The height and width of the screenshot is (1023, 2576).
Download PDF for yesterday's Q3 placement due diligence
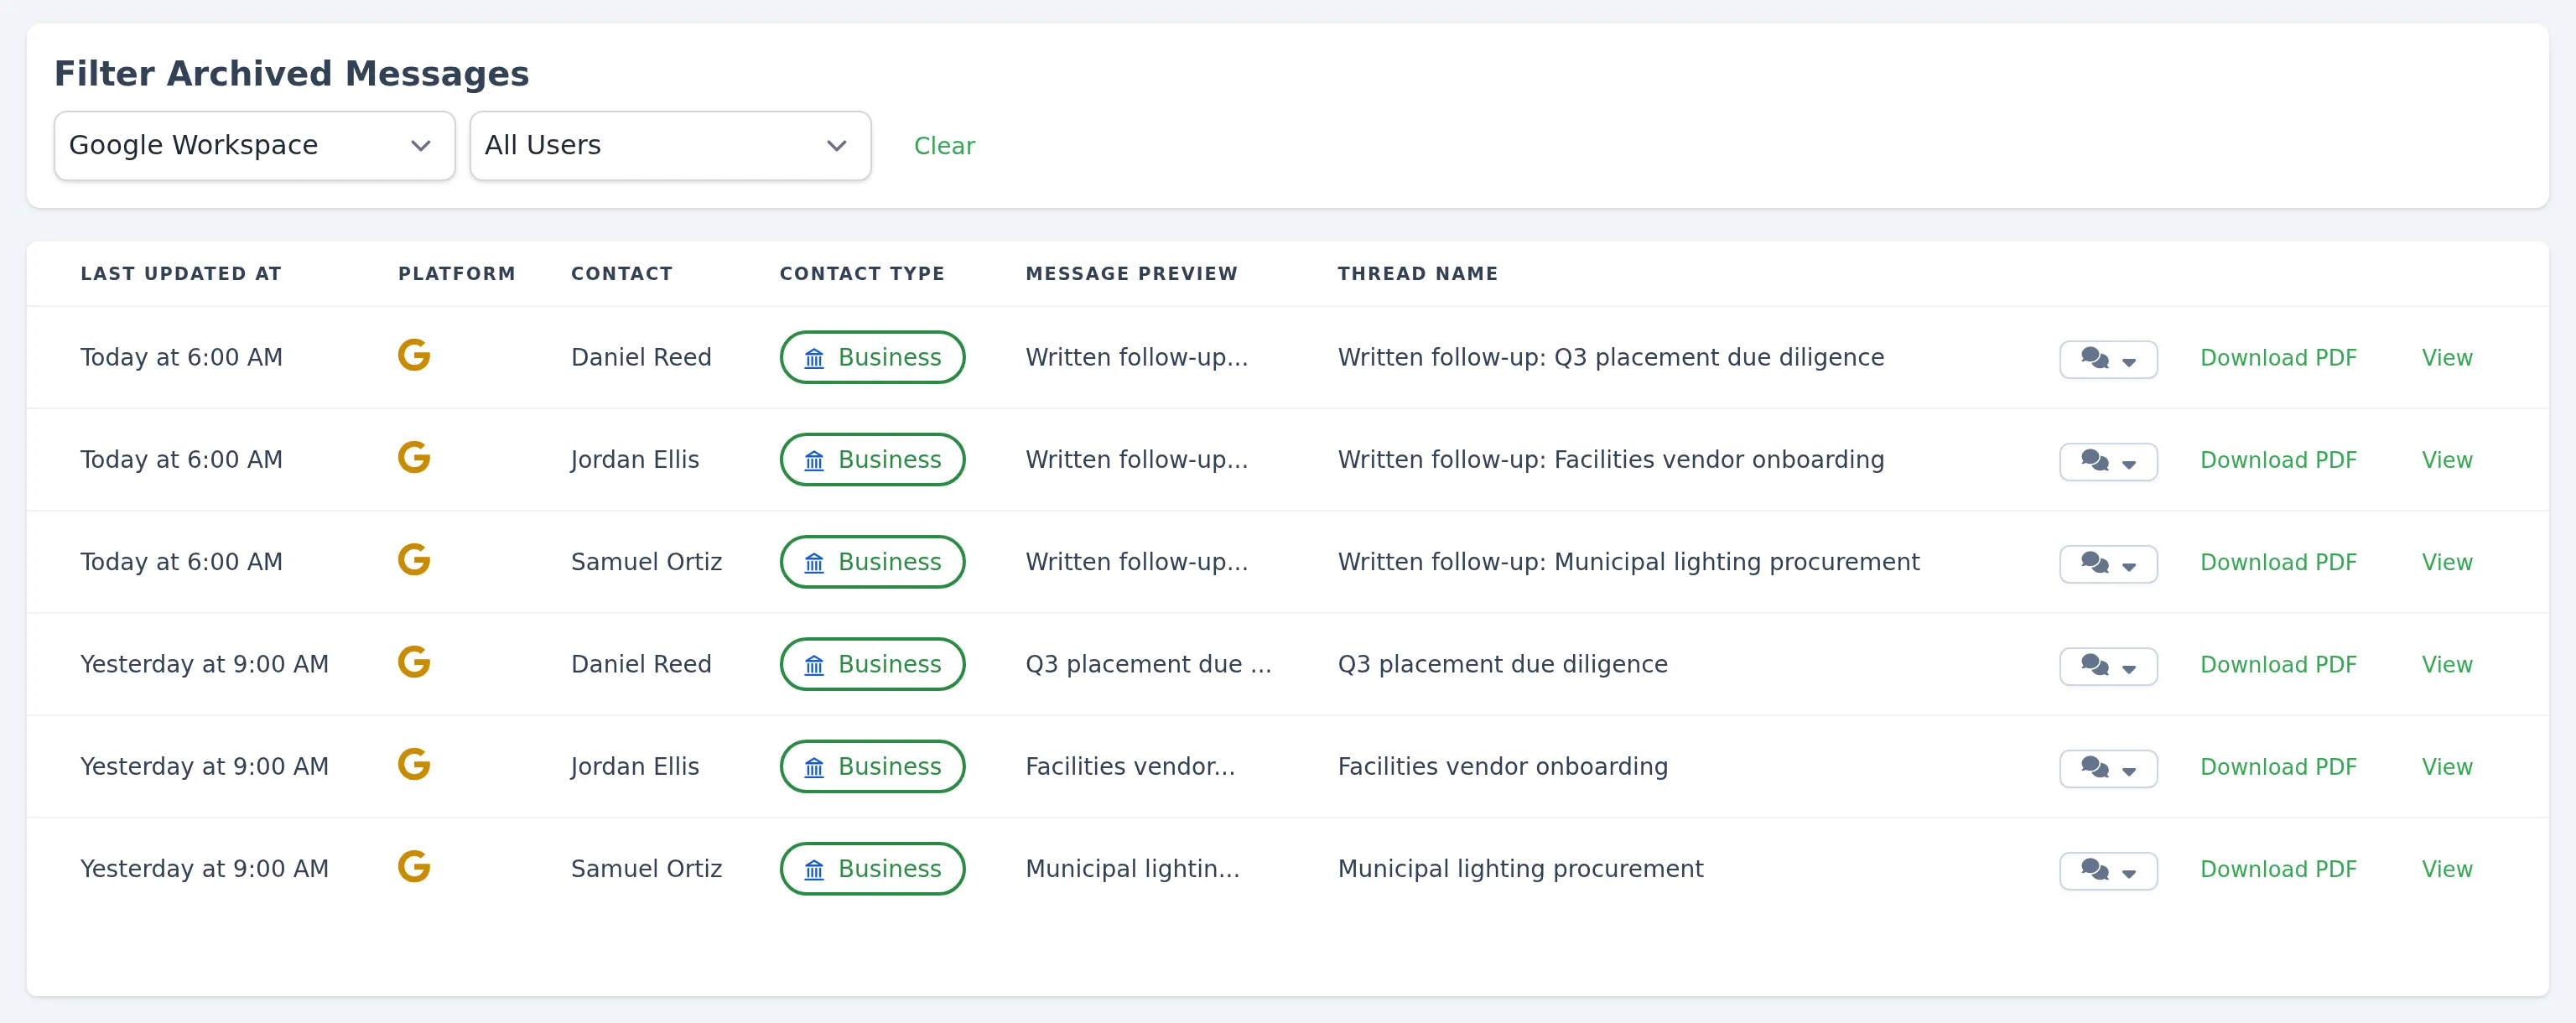point(2278,664)
